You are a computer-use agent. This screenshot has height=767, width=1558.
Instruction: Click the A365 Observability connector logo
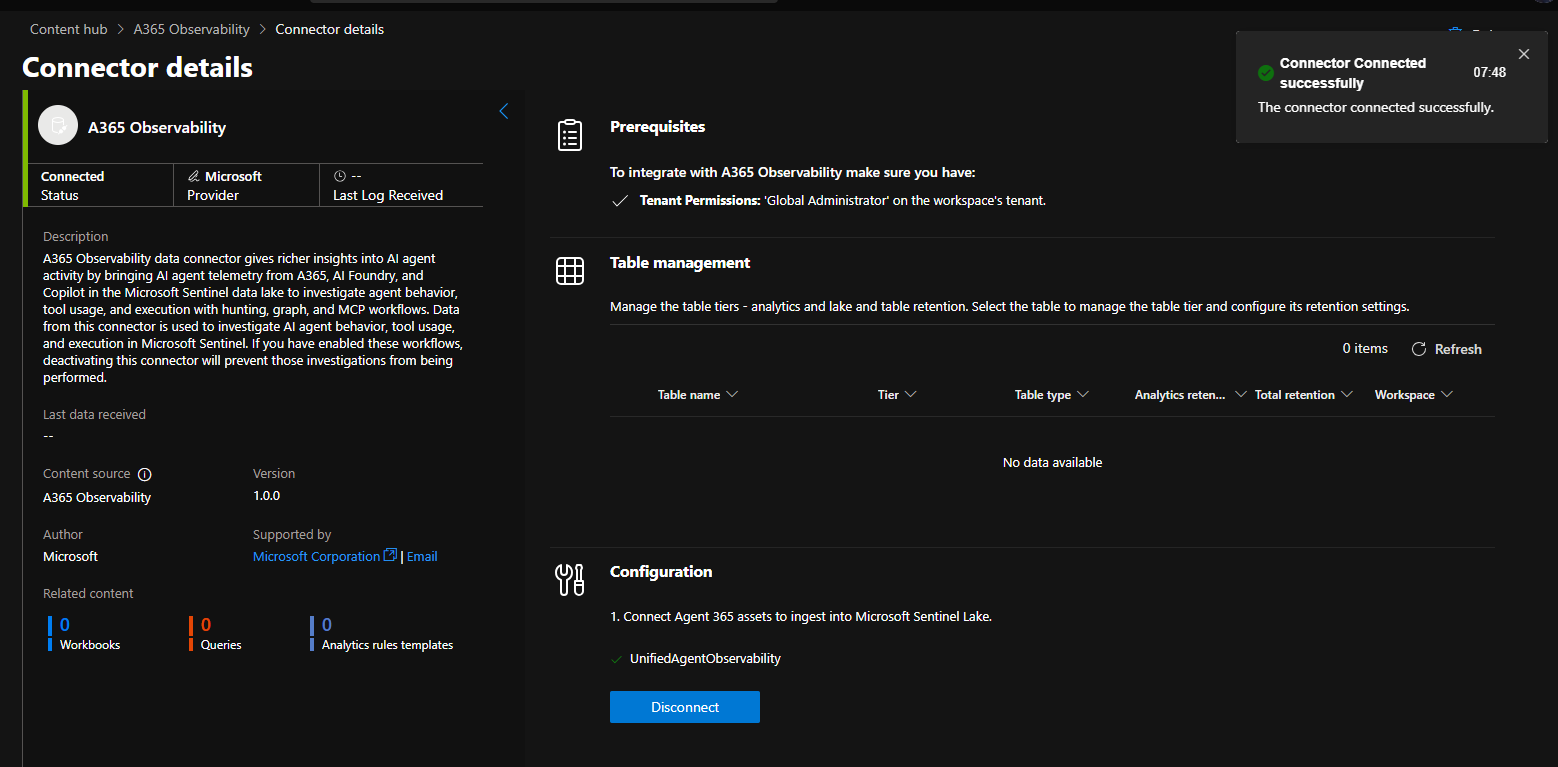tap(58, 125)
